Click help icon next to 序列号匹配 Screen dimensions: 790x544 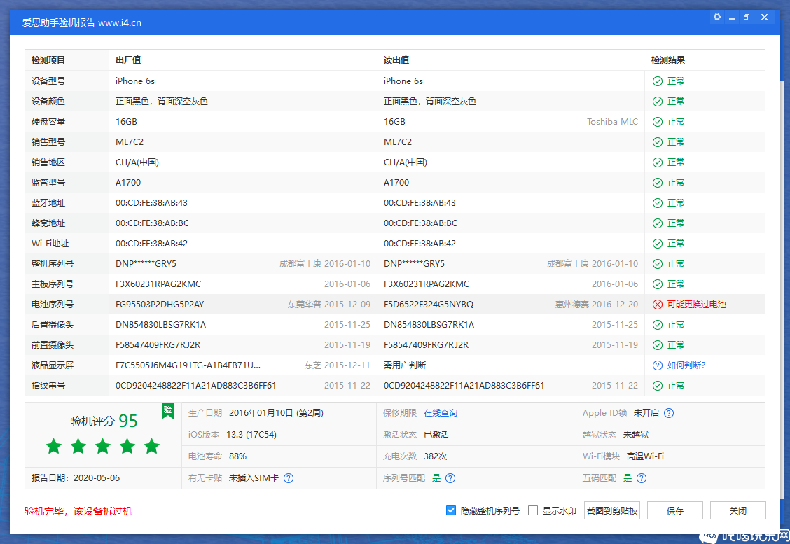(x=450, y=478)
